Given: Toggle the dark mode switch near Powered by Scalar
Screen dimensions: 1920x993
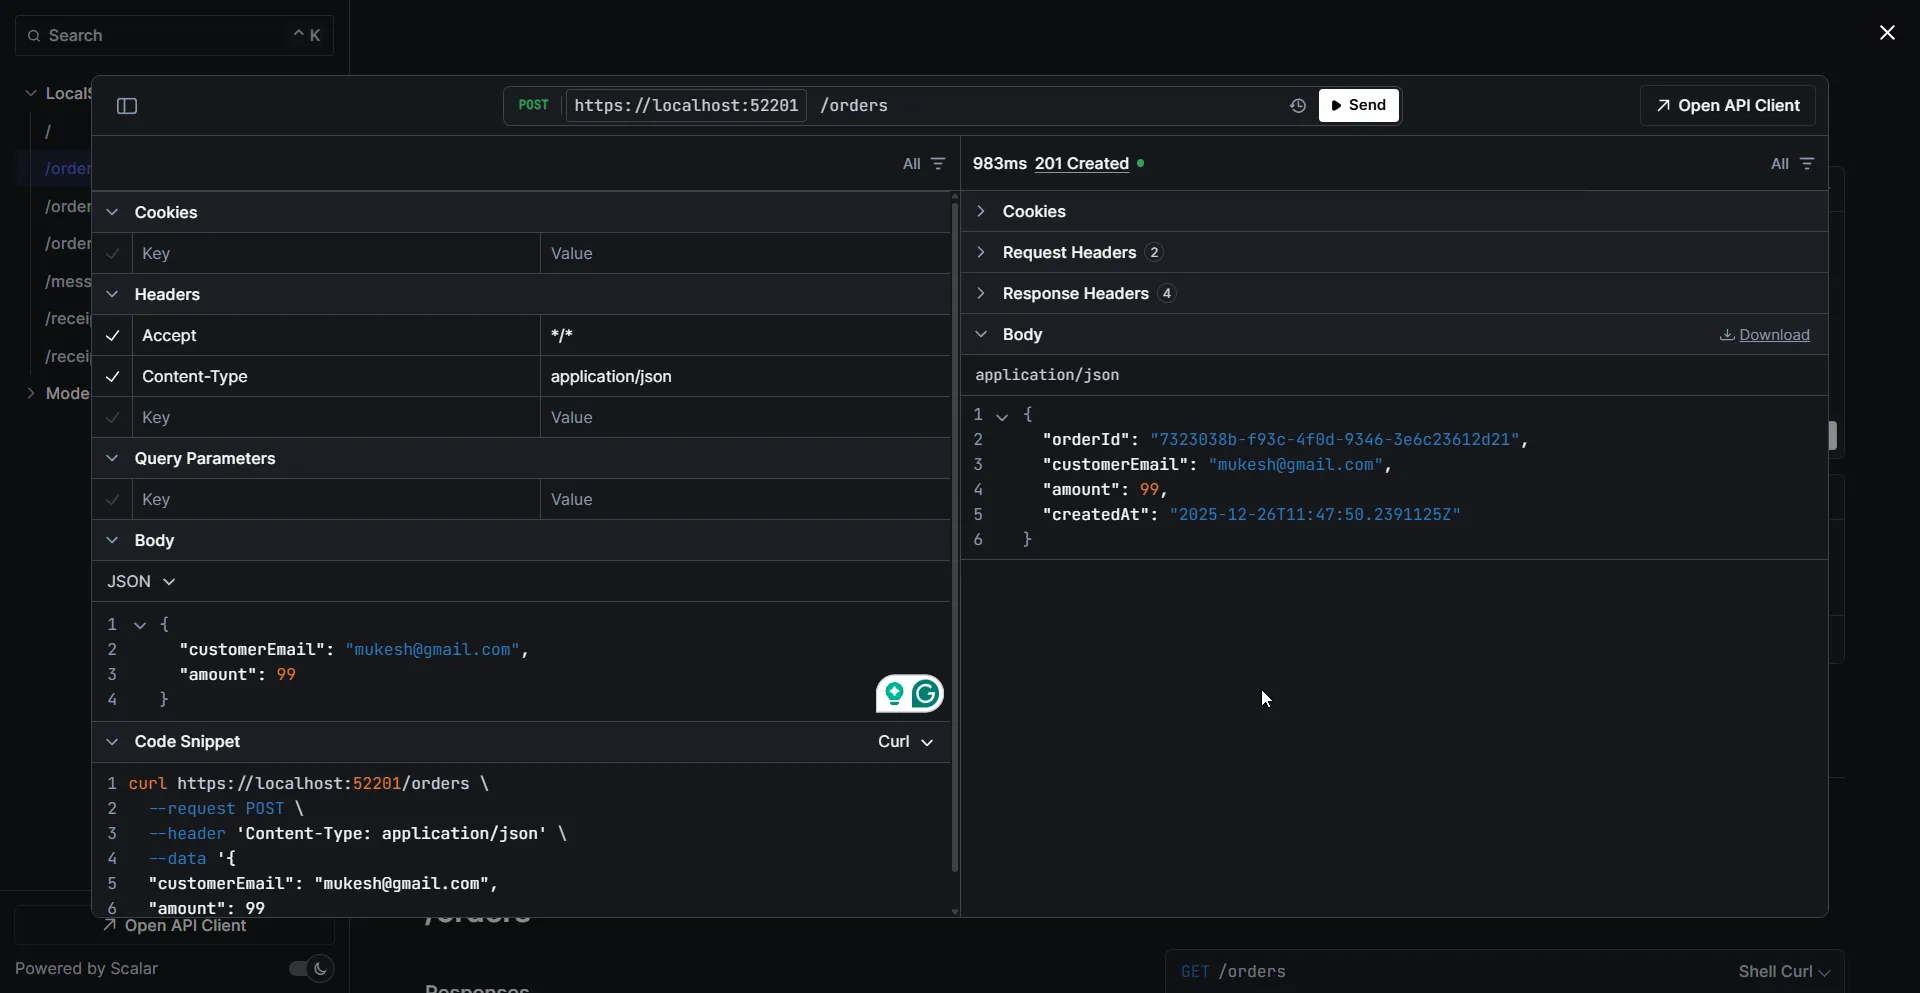Looking at the screenshot, I should coord(309,969).
